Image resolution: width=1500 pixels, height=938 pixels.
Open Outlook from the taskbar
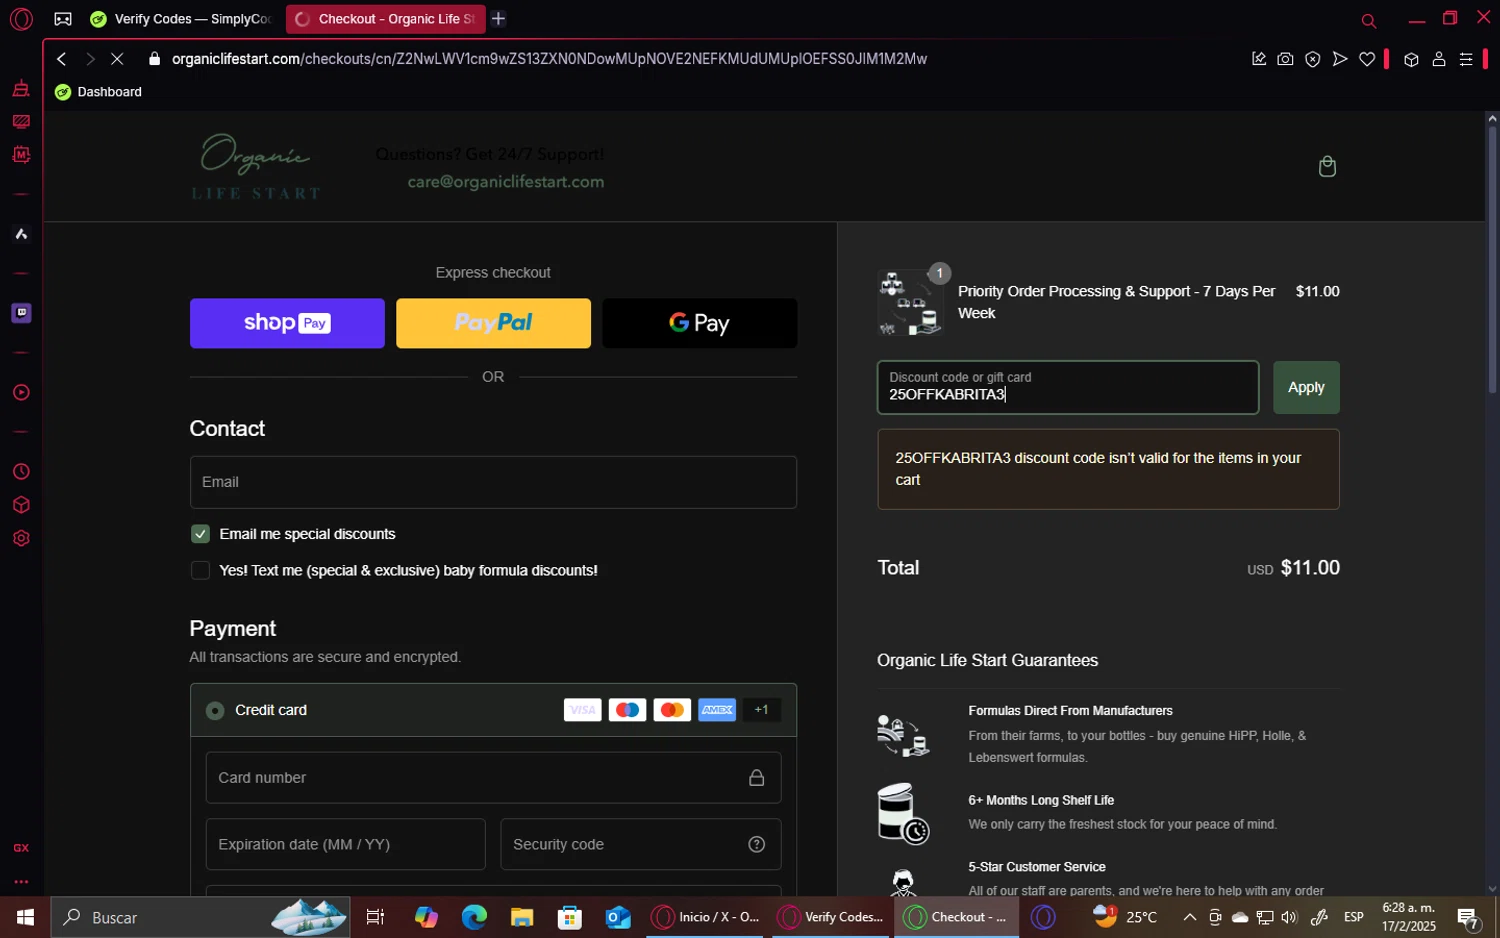coord(618,917)
